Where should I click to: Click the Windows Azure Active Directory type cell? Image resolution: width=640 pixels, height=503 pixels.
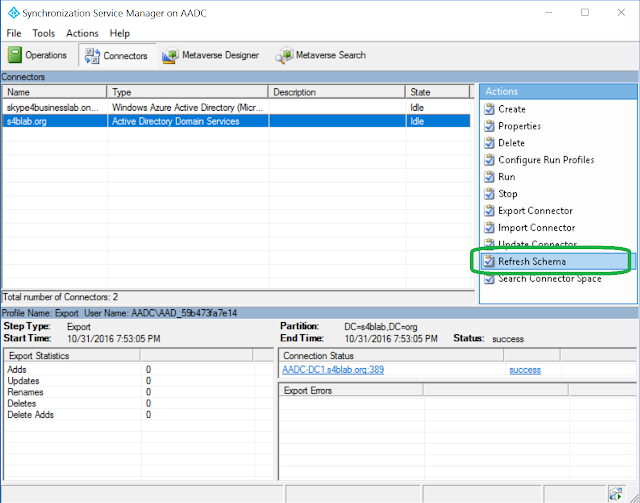coord(188,108)
